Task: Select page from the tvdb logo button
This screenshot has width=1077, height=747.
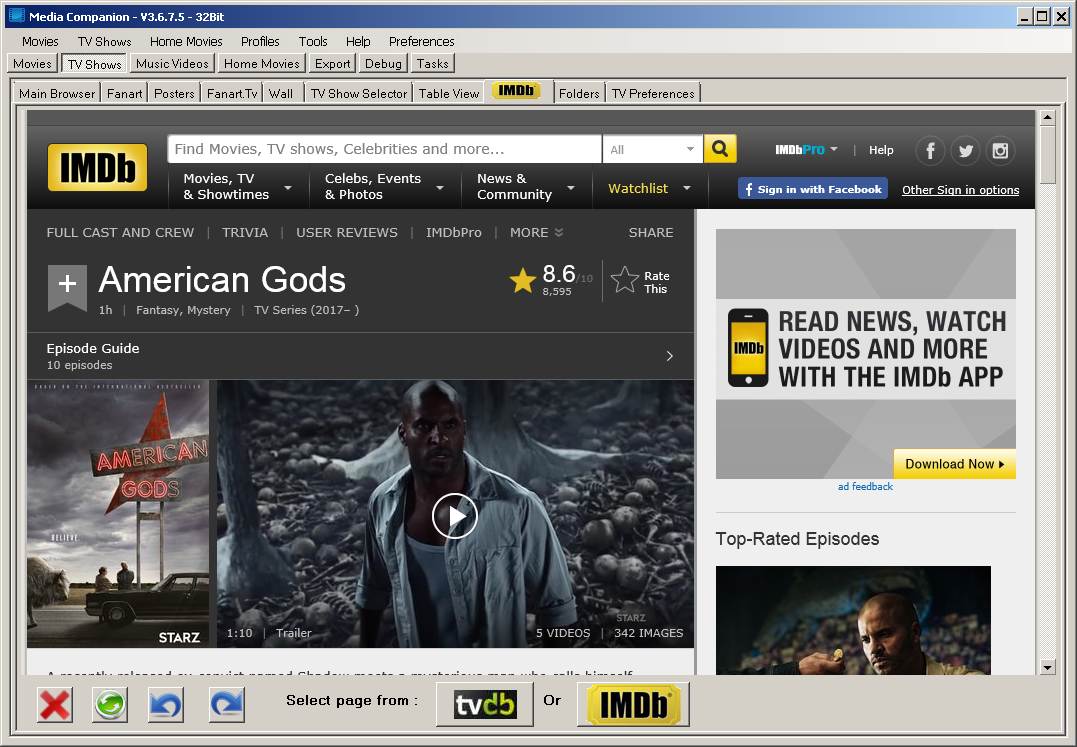Action: pos(485,704)
